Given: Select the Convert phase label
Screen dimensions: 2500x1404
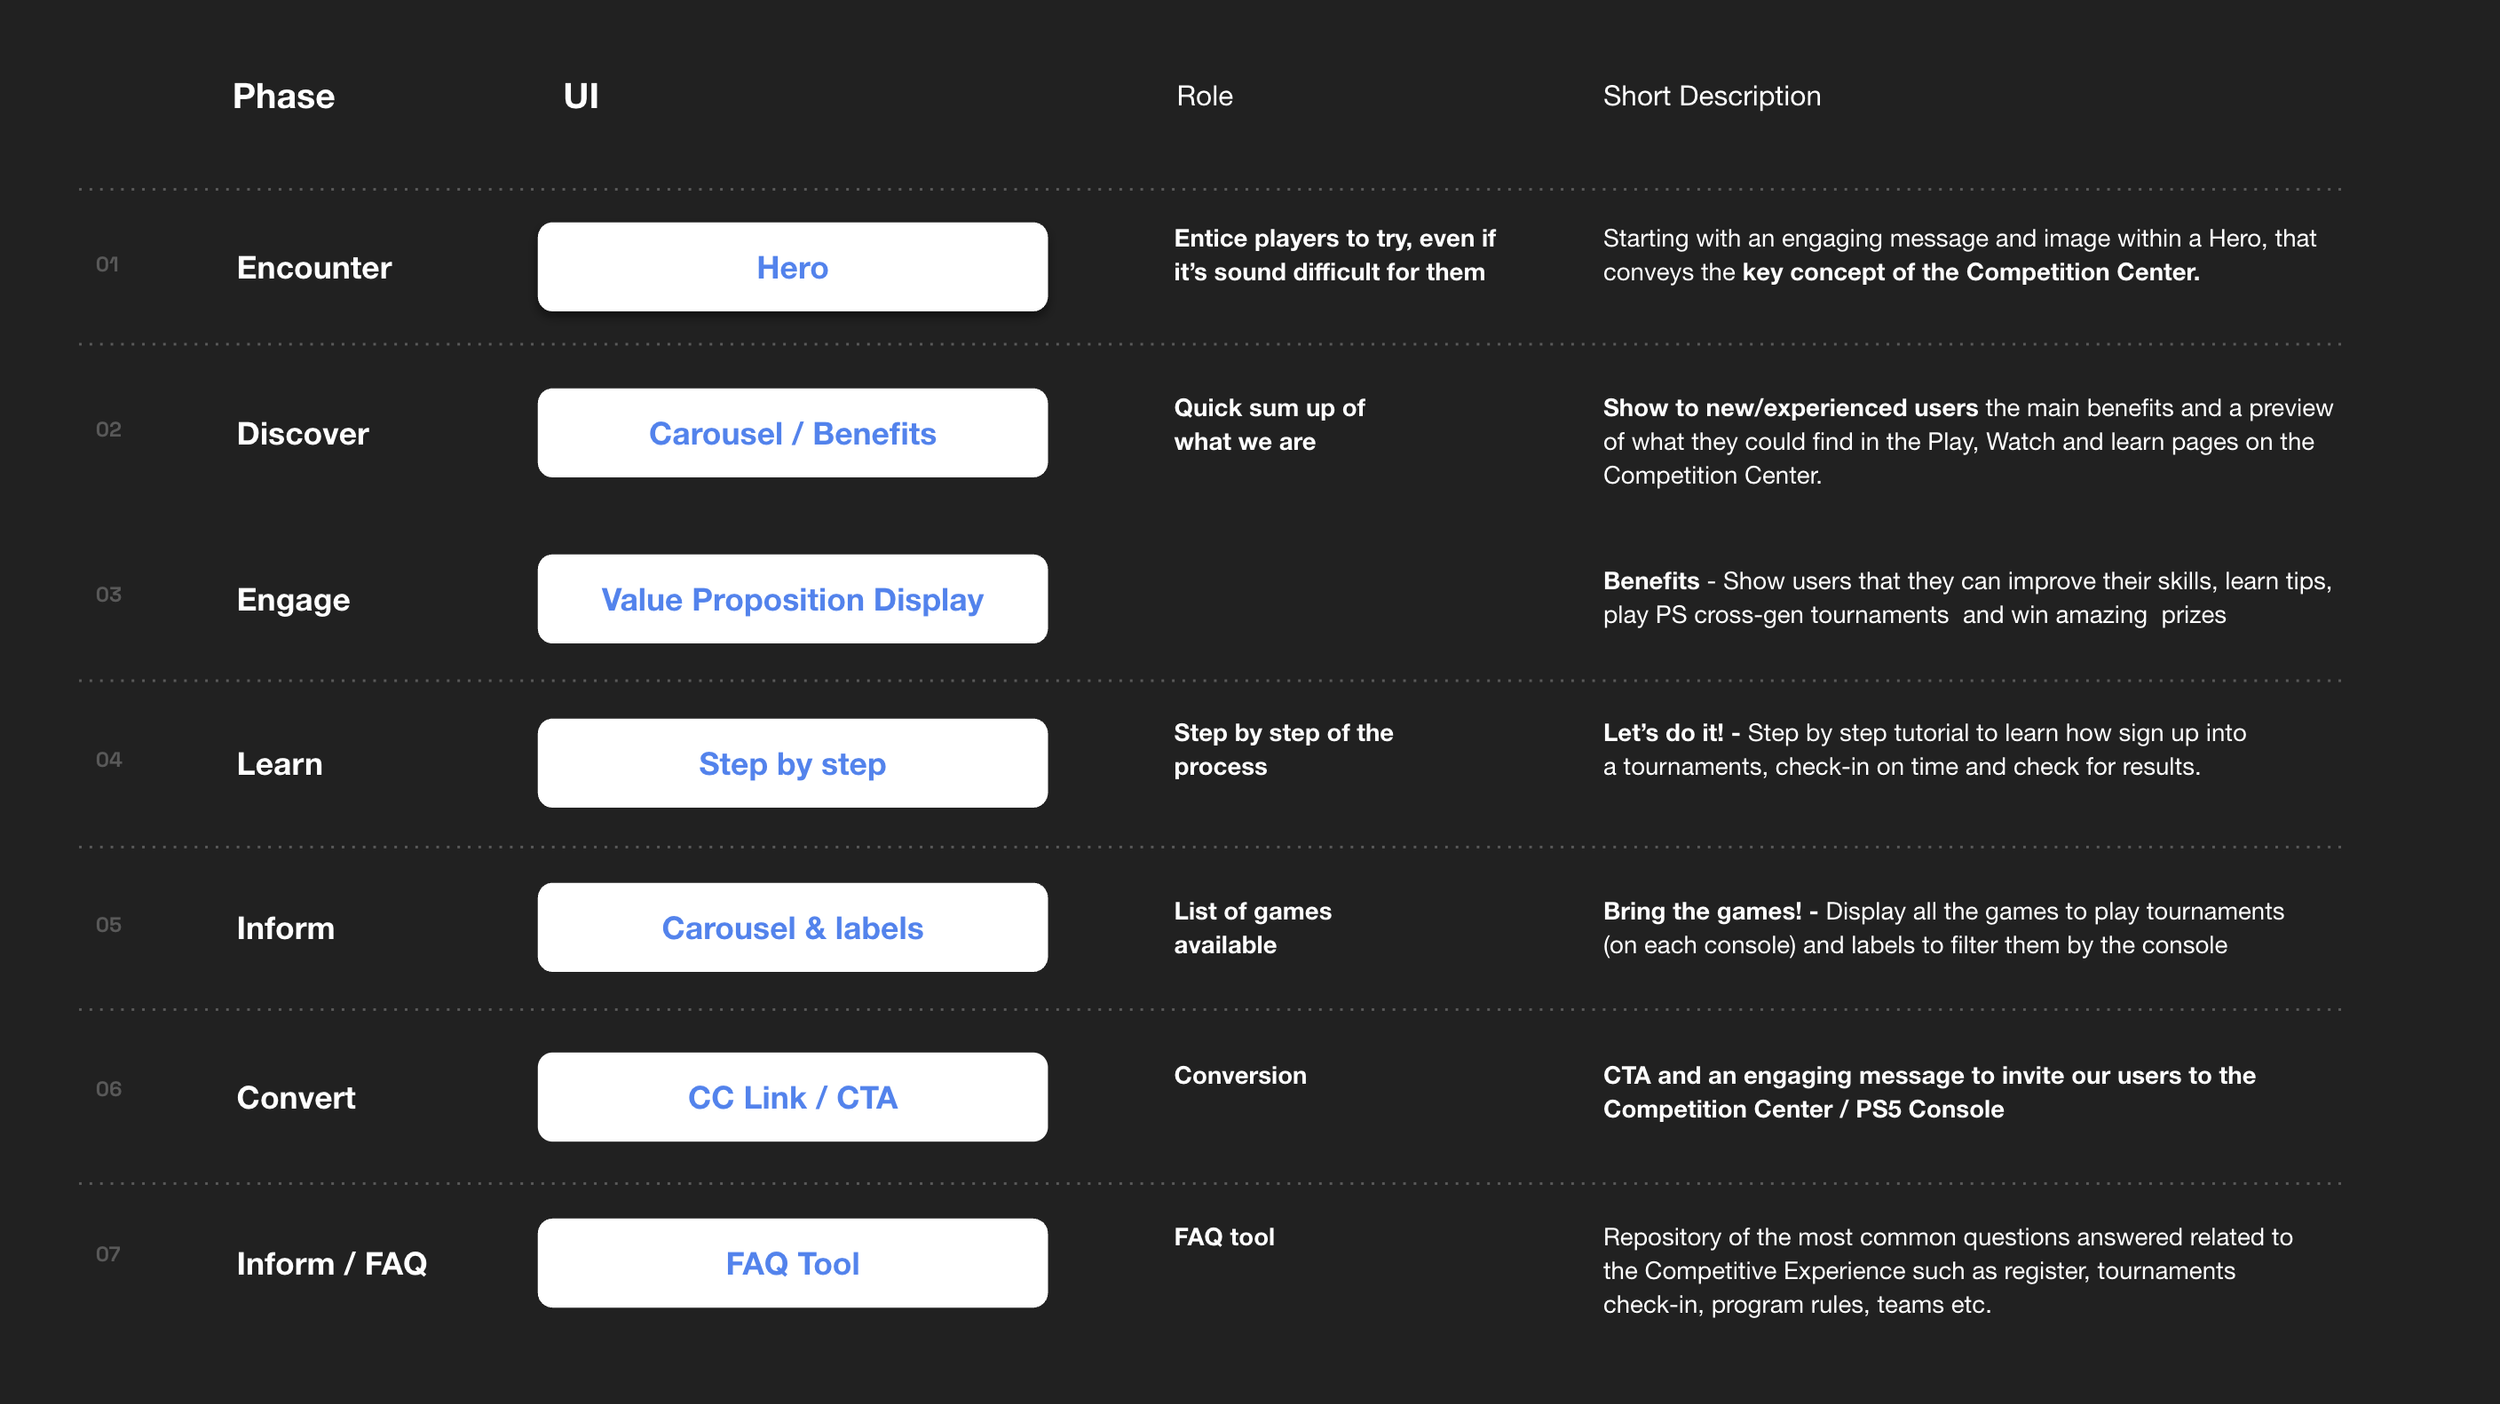Looking at the screenshot, I should [x=296, y=1098].
